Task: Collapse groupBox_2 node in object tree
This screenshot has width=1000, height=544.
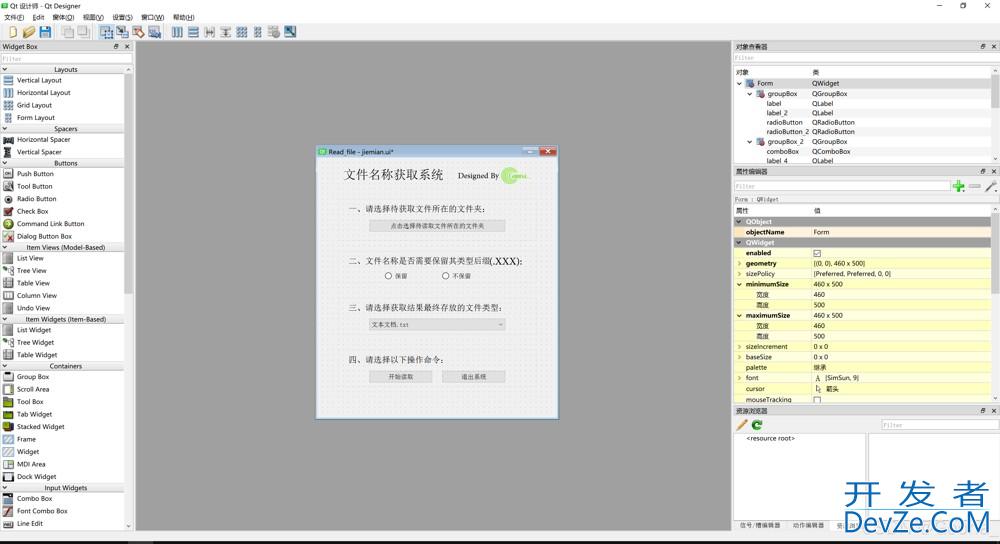Action: tap(750, 142)
